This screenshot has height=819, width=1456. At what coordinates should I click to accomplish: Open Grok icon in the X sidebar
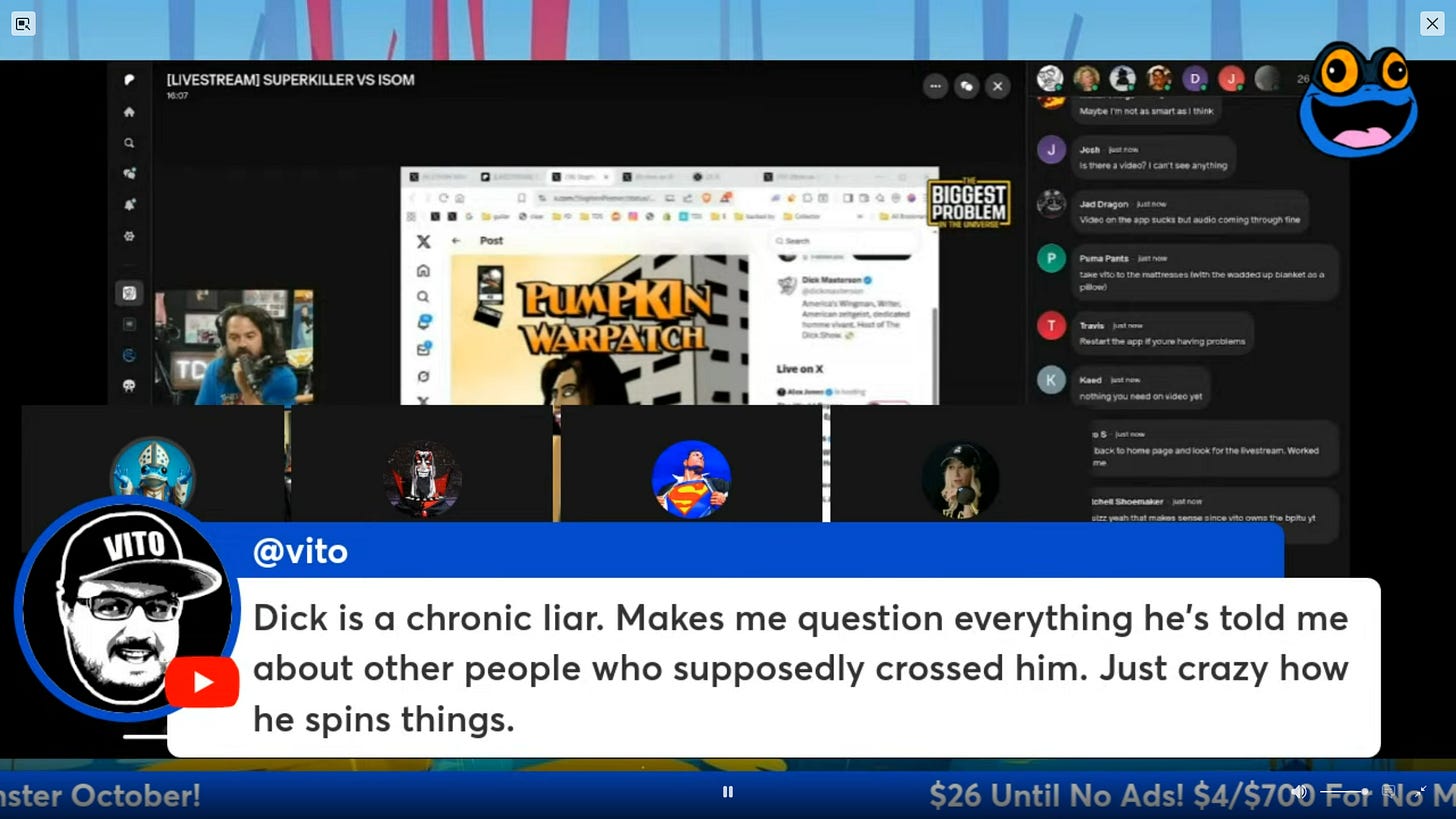pyautogui.click(x=423, y=376)
